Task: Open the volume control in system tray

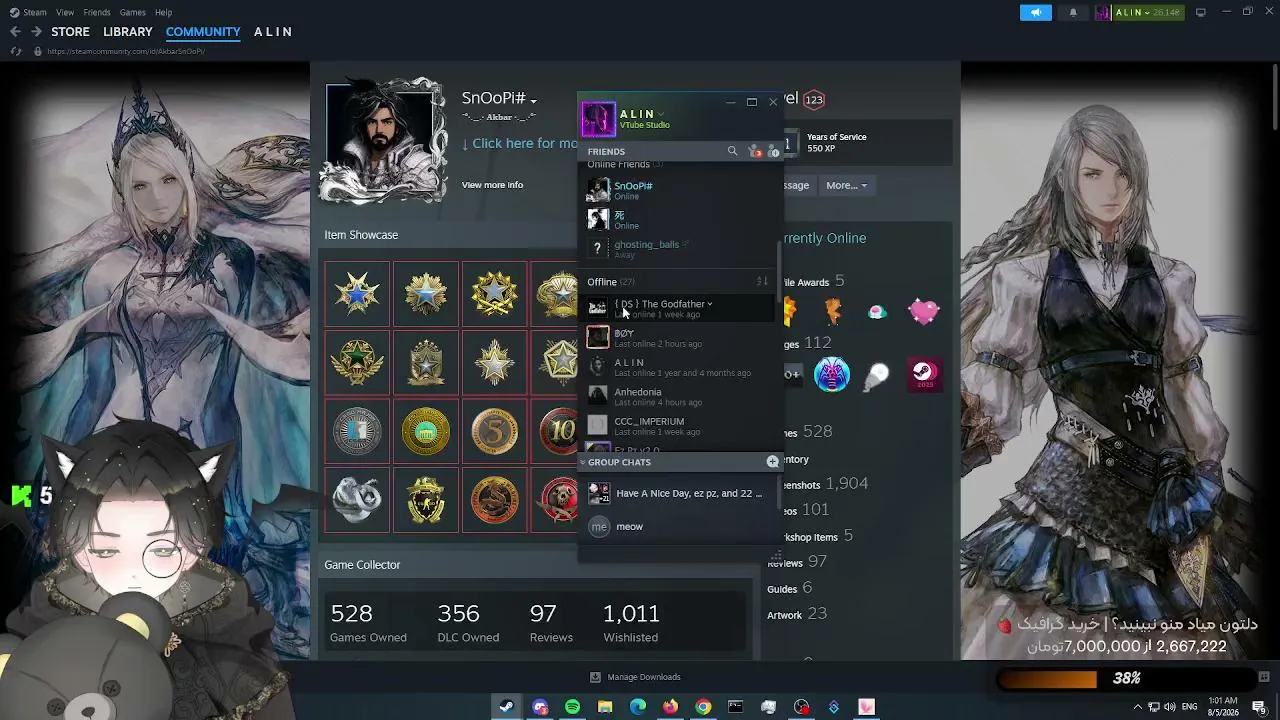Action: 1170,707
